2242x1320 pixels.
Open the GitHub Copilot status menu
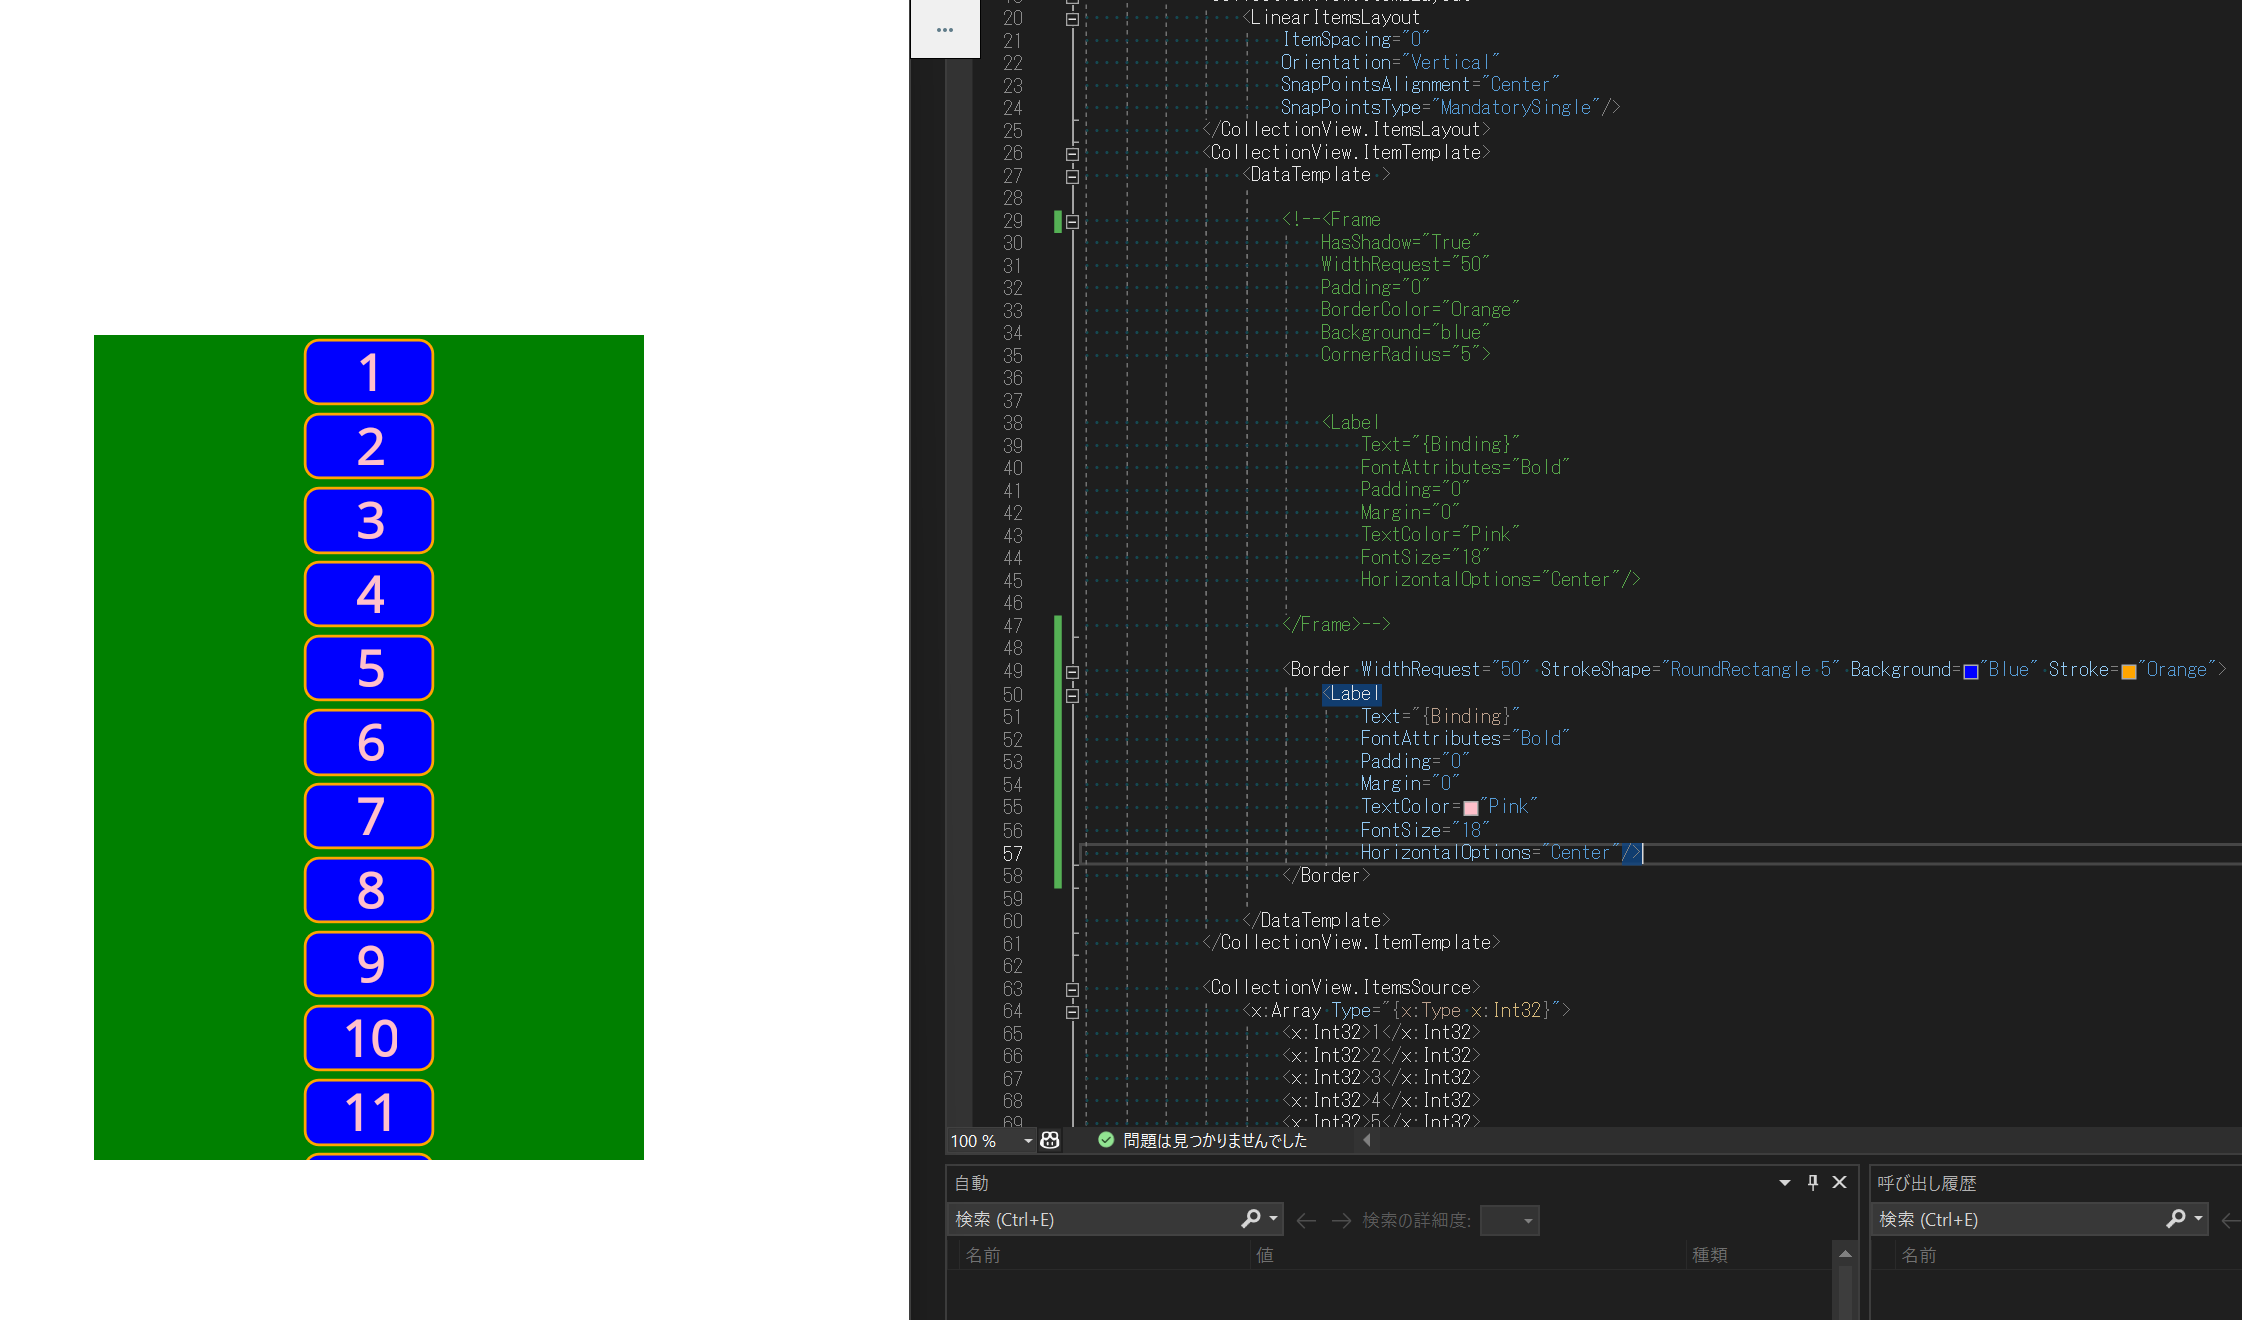click(x=1049, y=1141)
